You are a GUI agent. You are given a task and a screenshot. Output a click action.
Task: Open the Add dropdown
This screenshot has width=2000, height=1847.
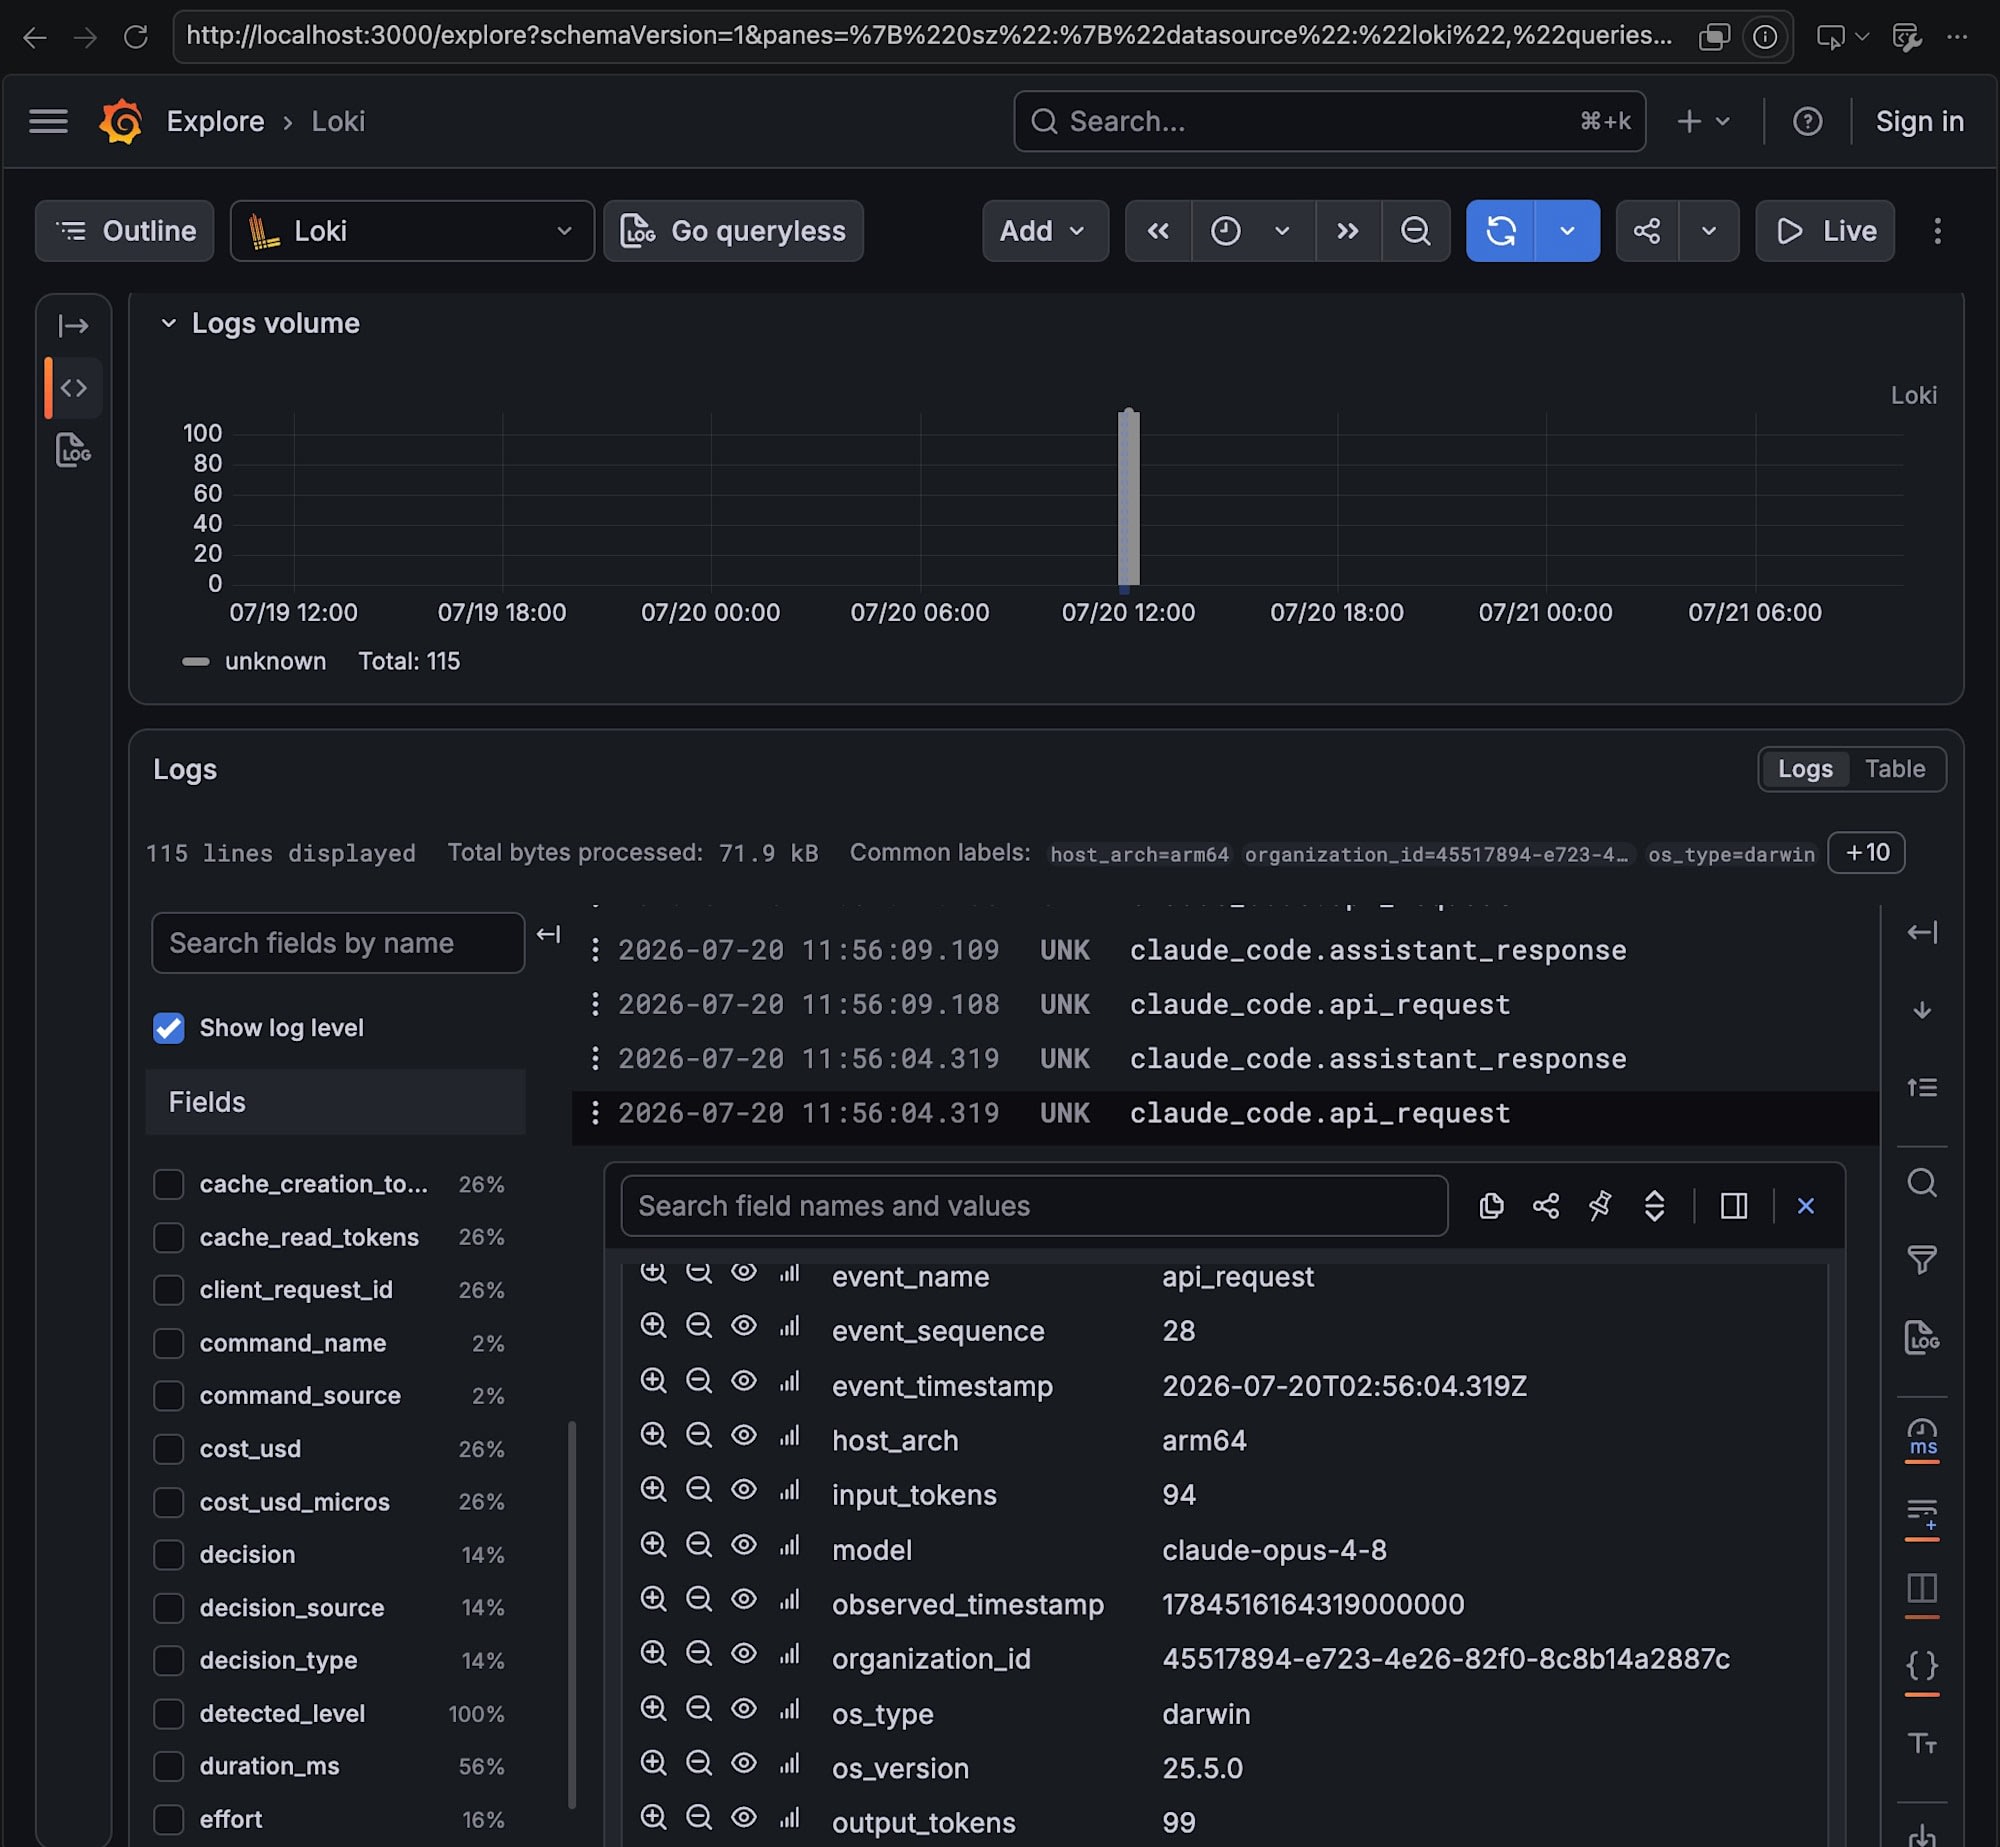click(x=1045, y=231)
